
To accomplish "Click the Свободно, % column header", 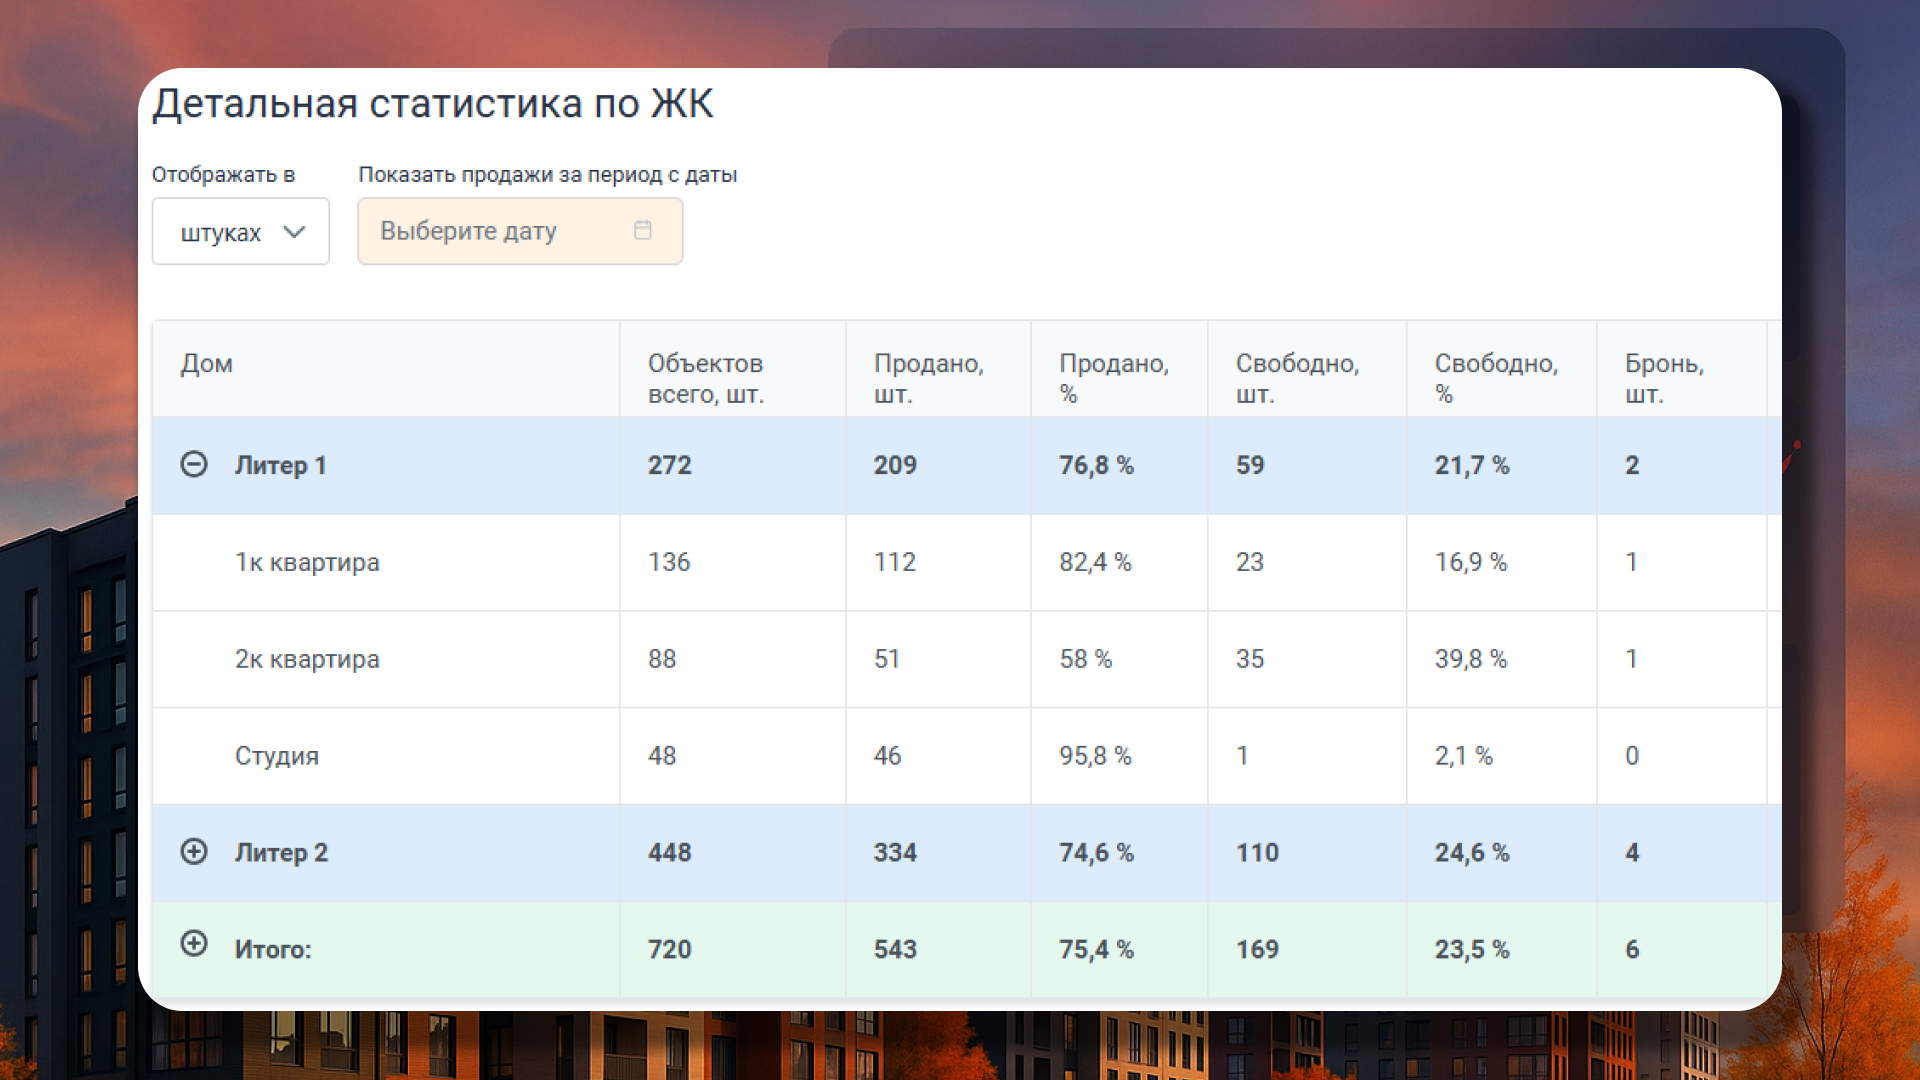I will 1496,378.
